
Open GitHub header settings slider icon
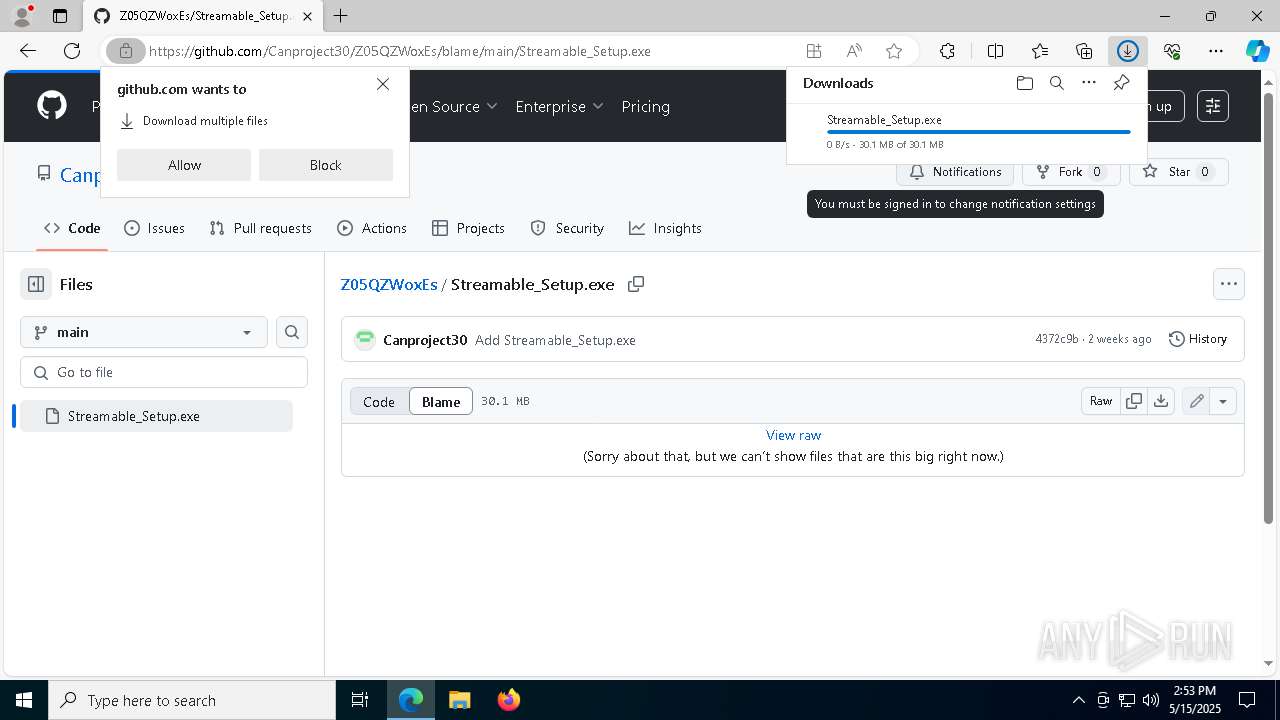(x=1213, y=106)
